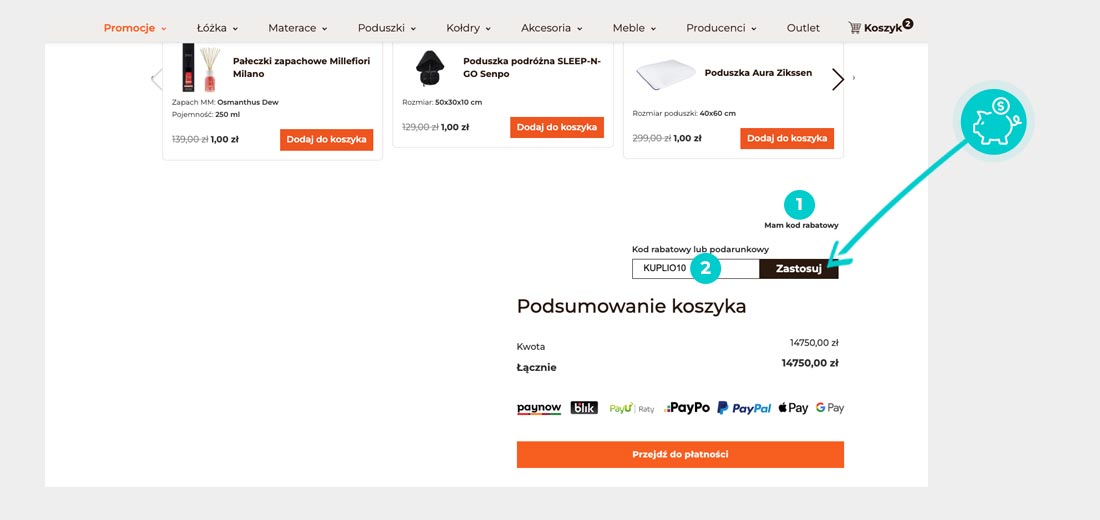The image size is (1100, 520).
Task: Expand the Promocje dropdown menu
Action: pyautogui.click(x=135, y=28)
